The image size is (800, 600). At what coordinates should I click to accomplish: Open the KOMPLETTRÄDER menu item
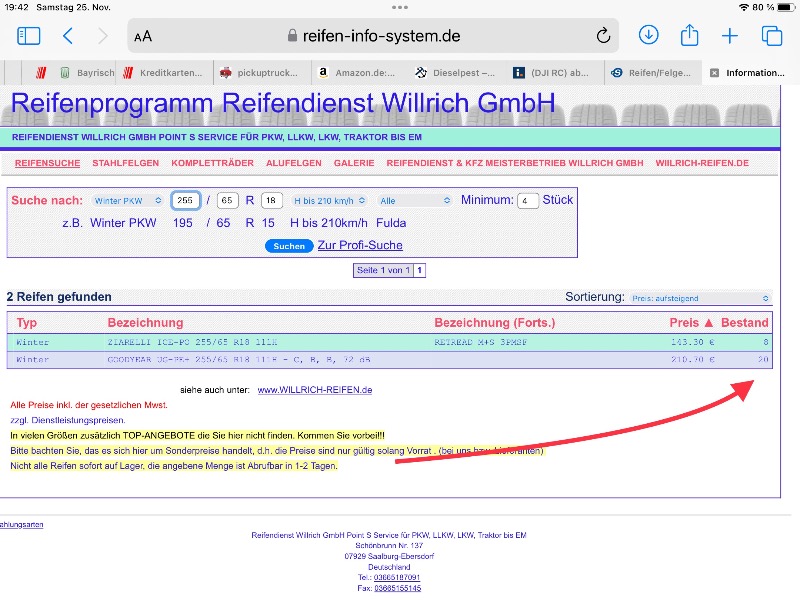coord(212,163)
